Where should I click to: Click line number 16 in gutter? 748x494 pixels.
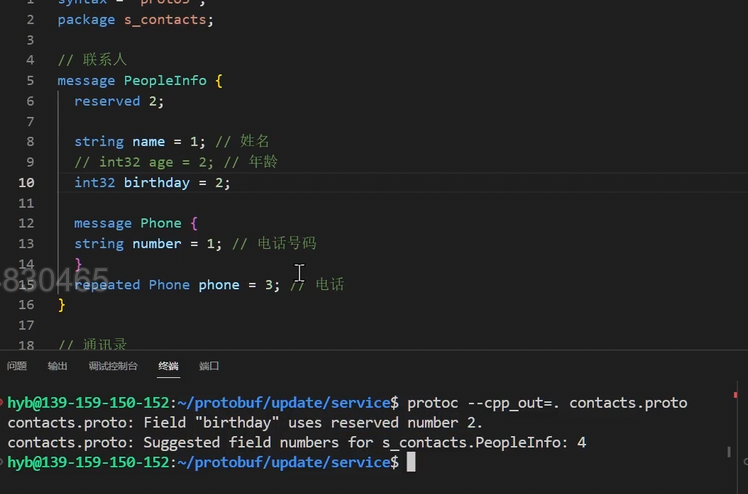click(26, 305)
